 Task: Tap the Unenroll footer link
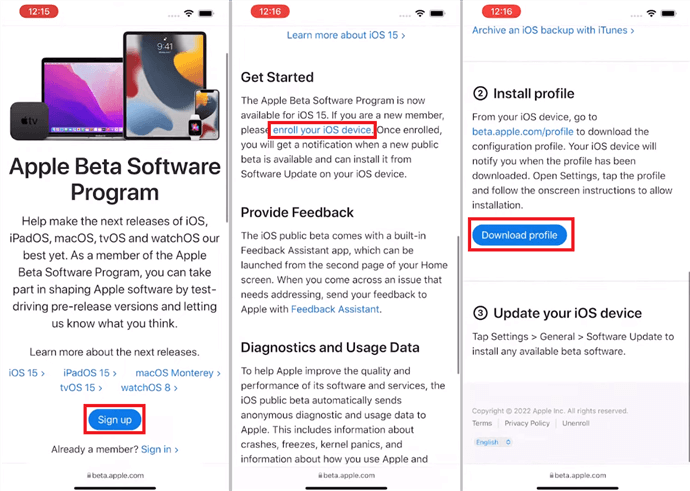[576, 423]
